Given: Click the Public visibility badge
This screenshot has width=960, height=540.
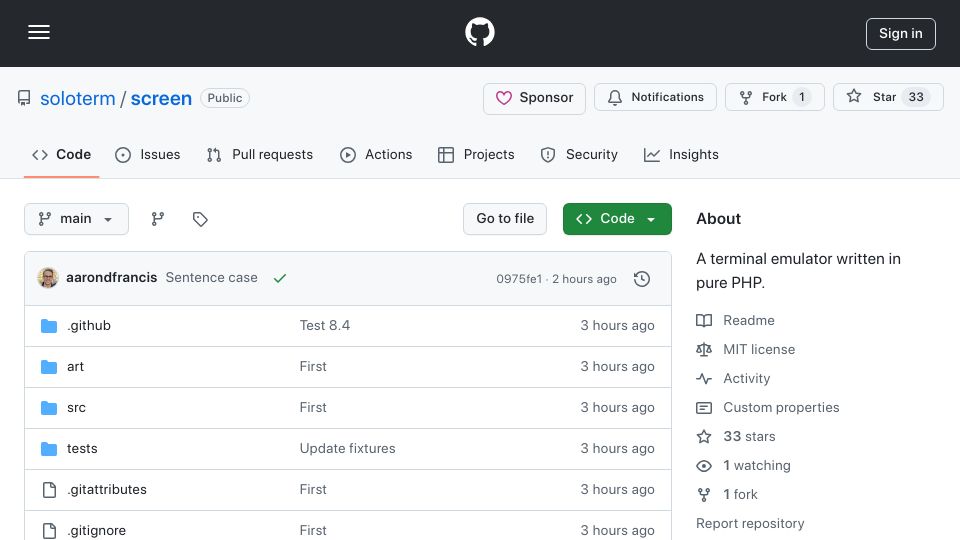Looking at the screenshot, I should point(225,99).
